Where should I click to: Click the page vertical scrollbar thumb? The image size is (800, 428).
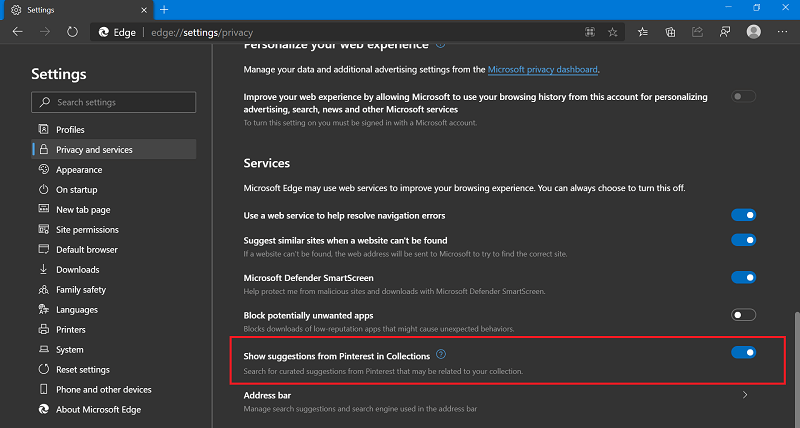click(797, 371)
